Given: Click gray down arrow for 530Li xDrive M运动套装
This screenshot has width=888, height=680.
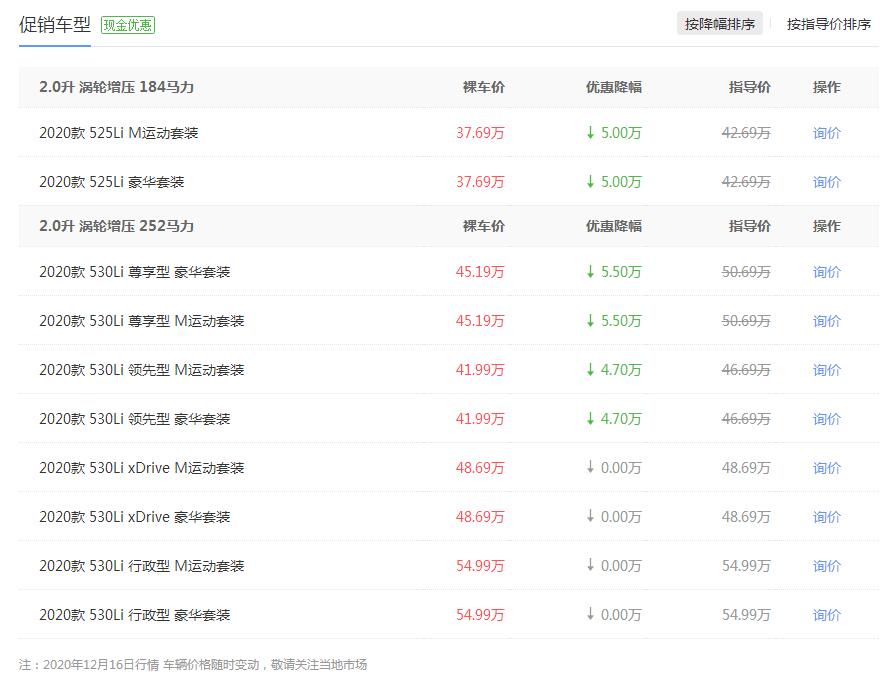Looking at the screenshot, I should [590, 467].
